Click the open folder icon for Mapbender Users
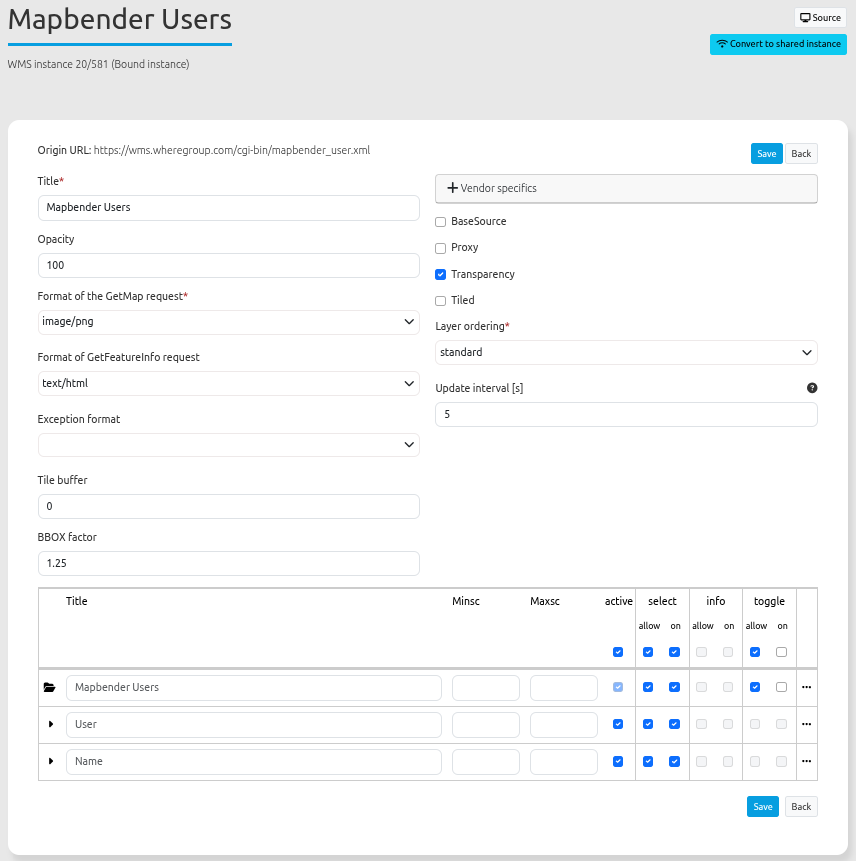The width and height of the screenshot is (856, 861). click(49, 687)
